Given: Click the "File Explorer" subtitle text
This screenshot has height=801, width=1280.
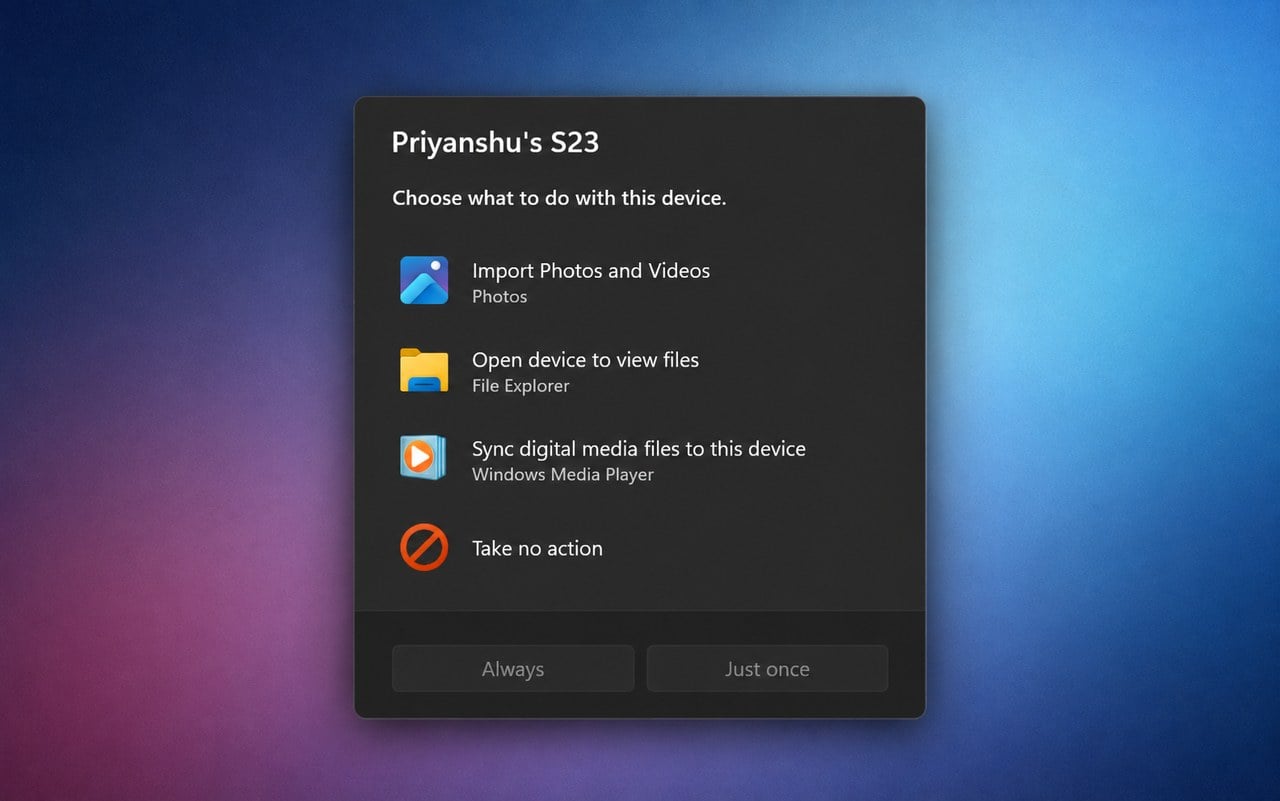Looking at the screenshot, I should point(520,386).
